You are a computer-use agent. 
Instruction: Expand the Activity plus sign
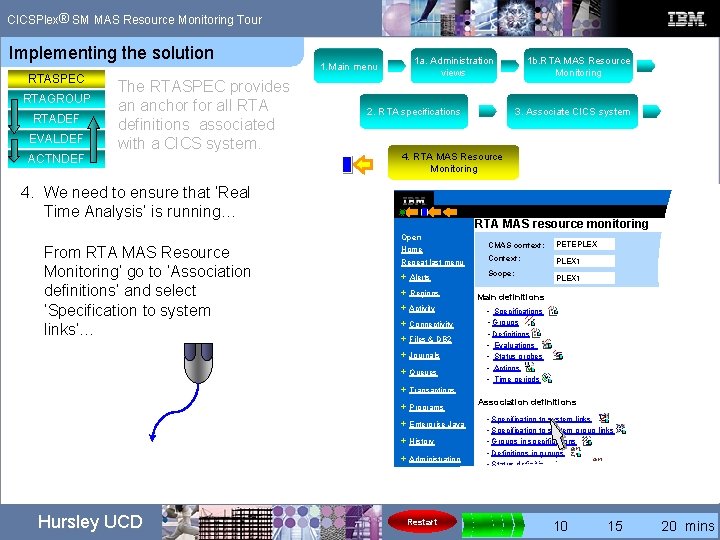tap(403, 308)
